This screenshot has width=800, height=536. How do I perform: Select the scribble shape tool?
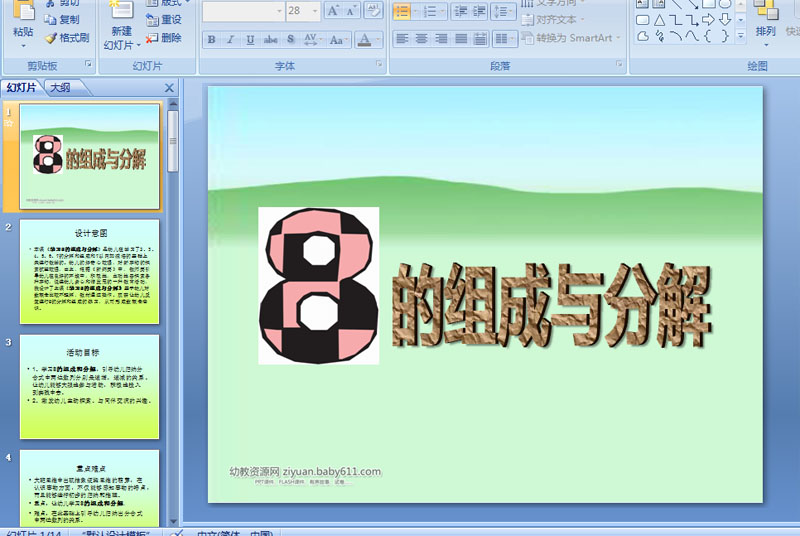coord(659,36)
